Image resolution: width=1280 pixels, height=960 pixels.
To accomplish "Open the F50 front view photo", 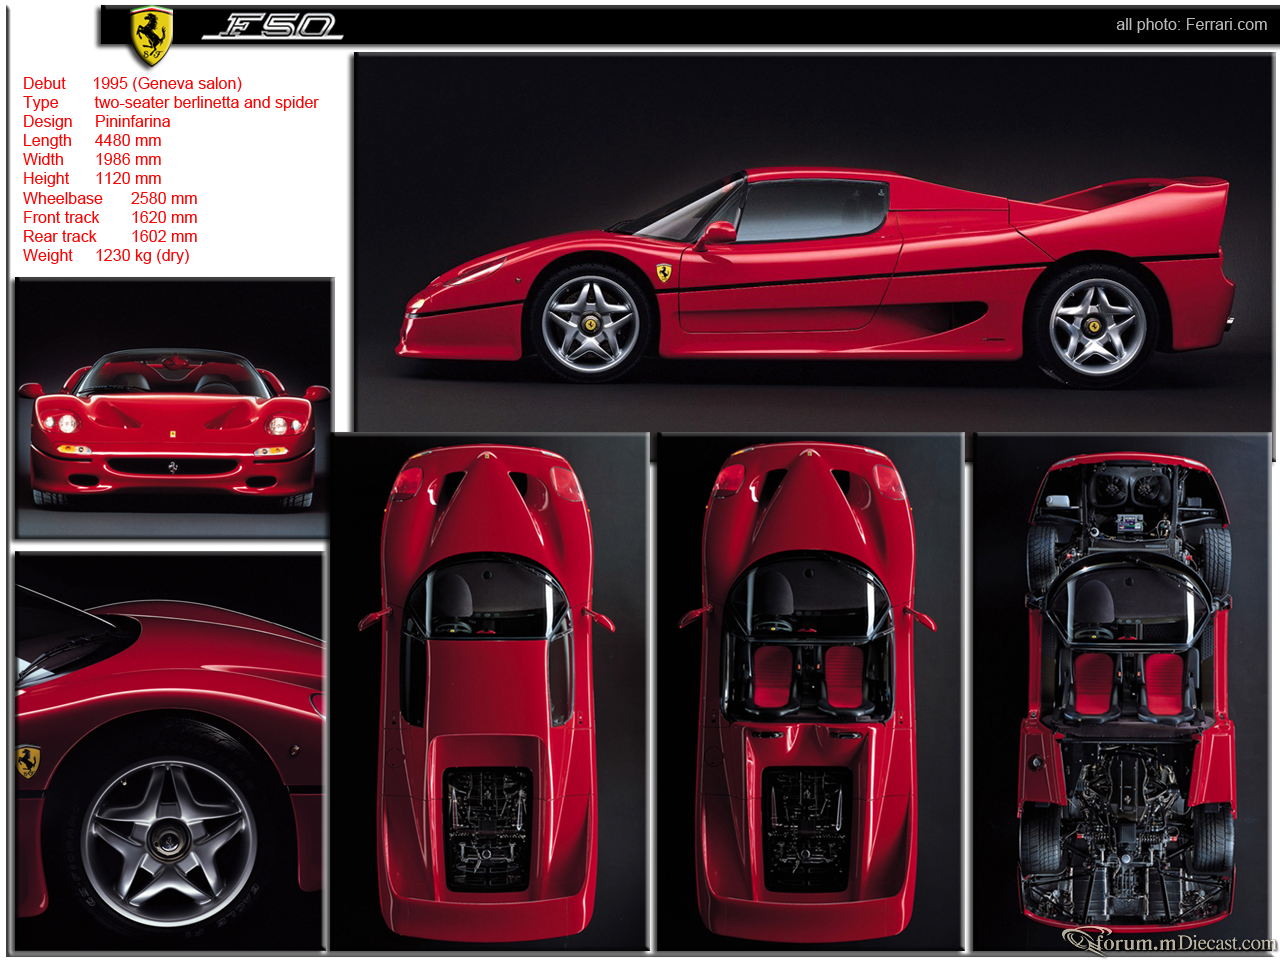I will [173, 409].
